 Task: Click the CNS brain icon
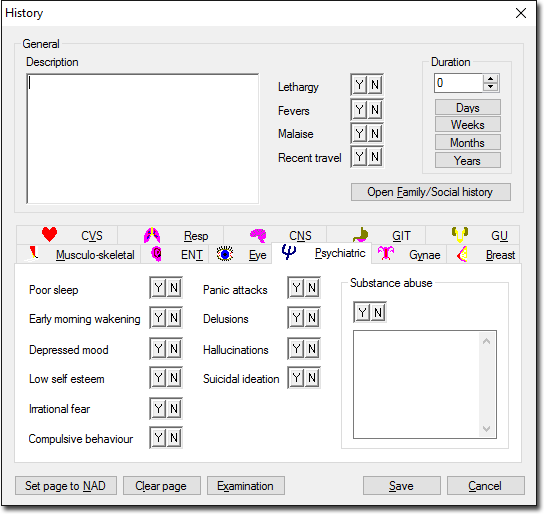tap(258, 235)
